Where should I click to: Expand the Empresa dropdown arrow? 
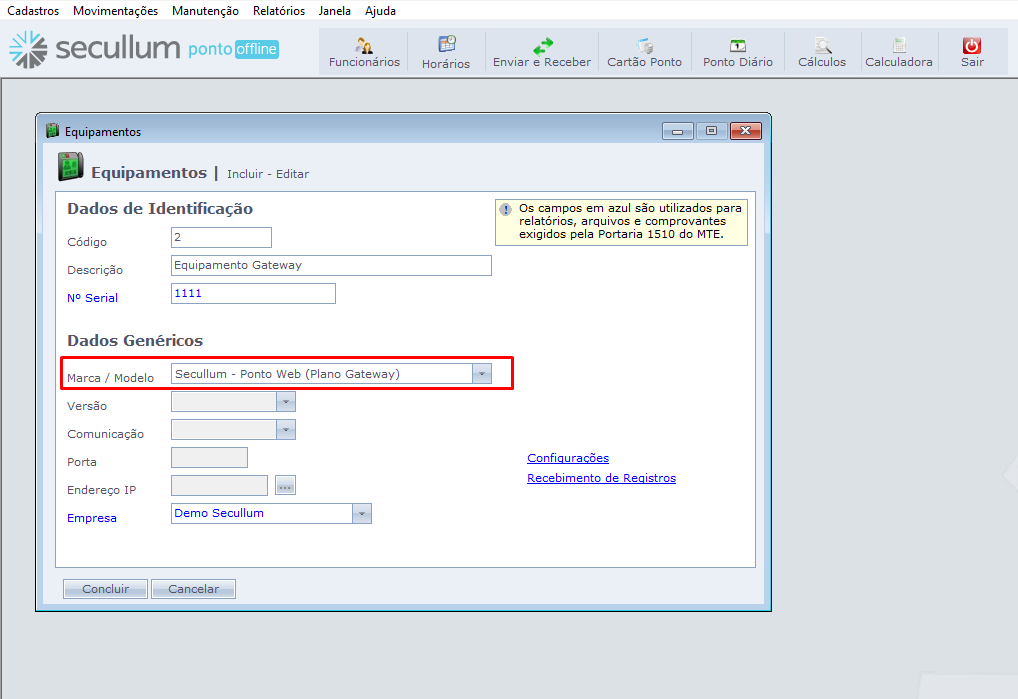click(362, 514)
